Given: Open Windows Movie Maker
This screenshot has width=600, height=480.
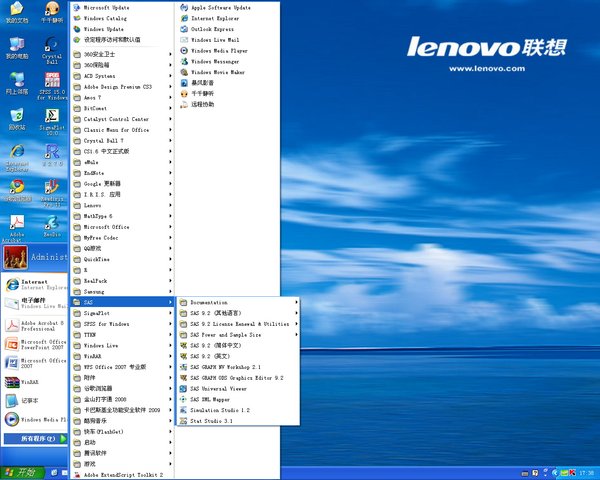Looking at the screenshot, I should tap(227, 72).
